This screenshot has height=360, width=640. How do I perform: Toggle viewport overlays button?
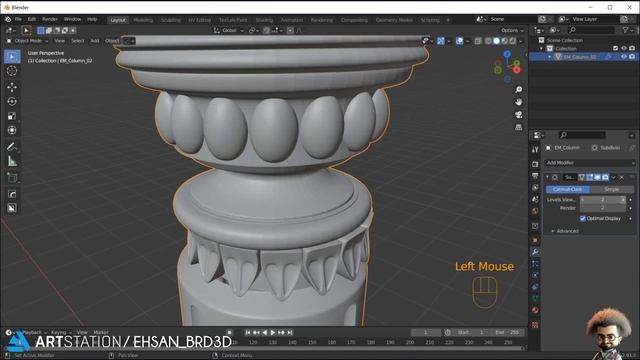click(460, 41)
